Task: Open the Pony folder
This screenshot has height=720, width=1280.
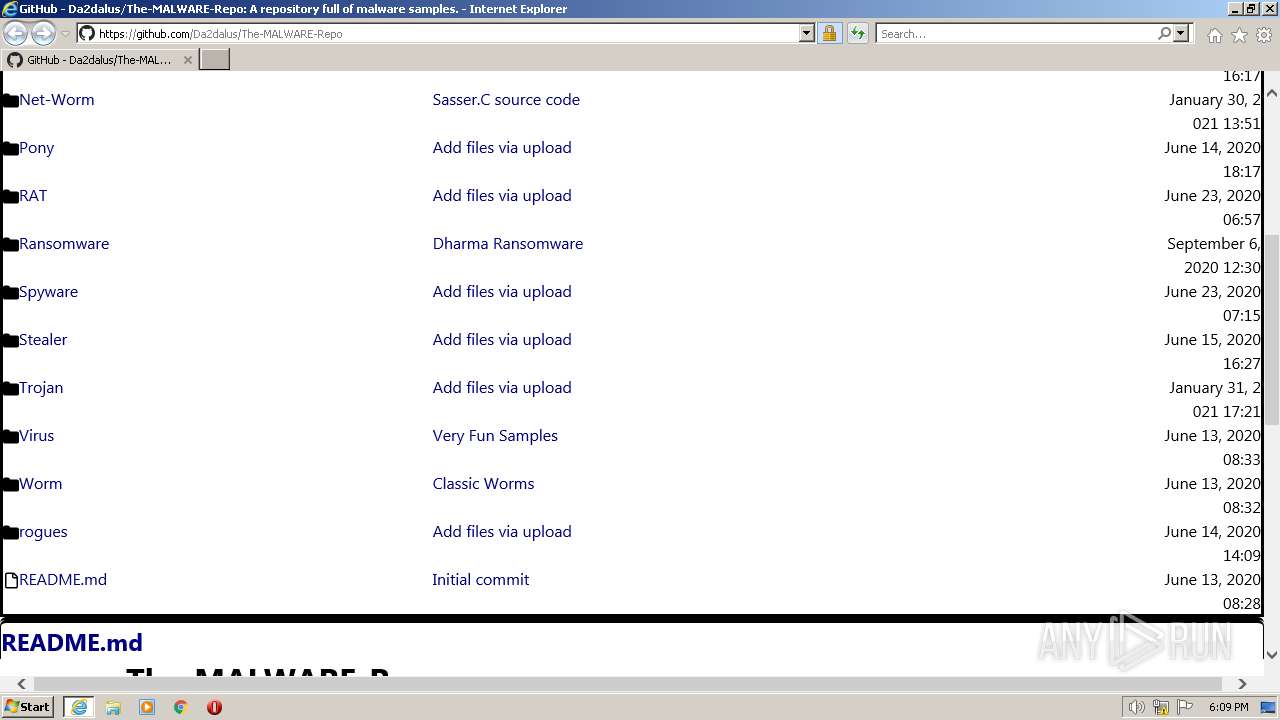Action: (37, 148)
